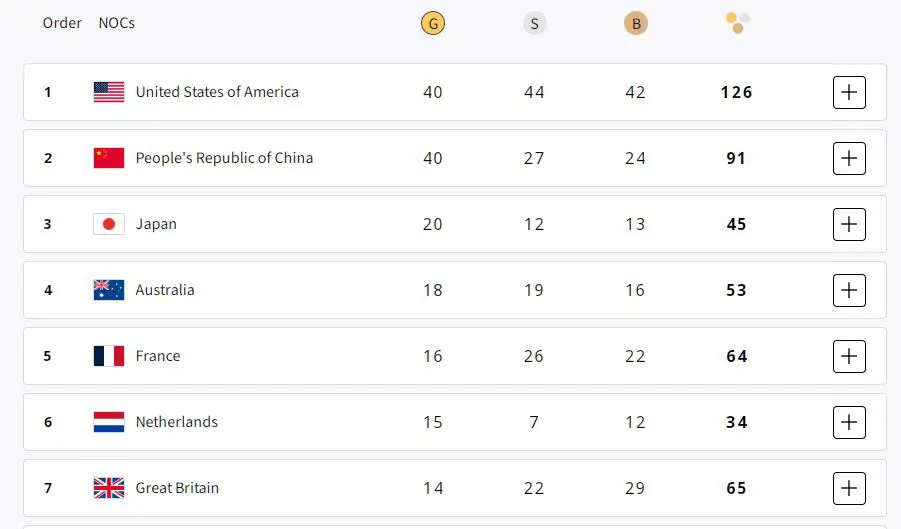Click the NOCs column header
Viewport: 901px width, 529px height.
117,23
